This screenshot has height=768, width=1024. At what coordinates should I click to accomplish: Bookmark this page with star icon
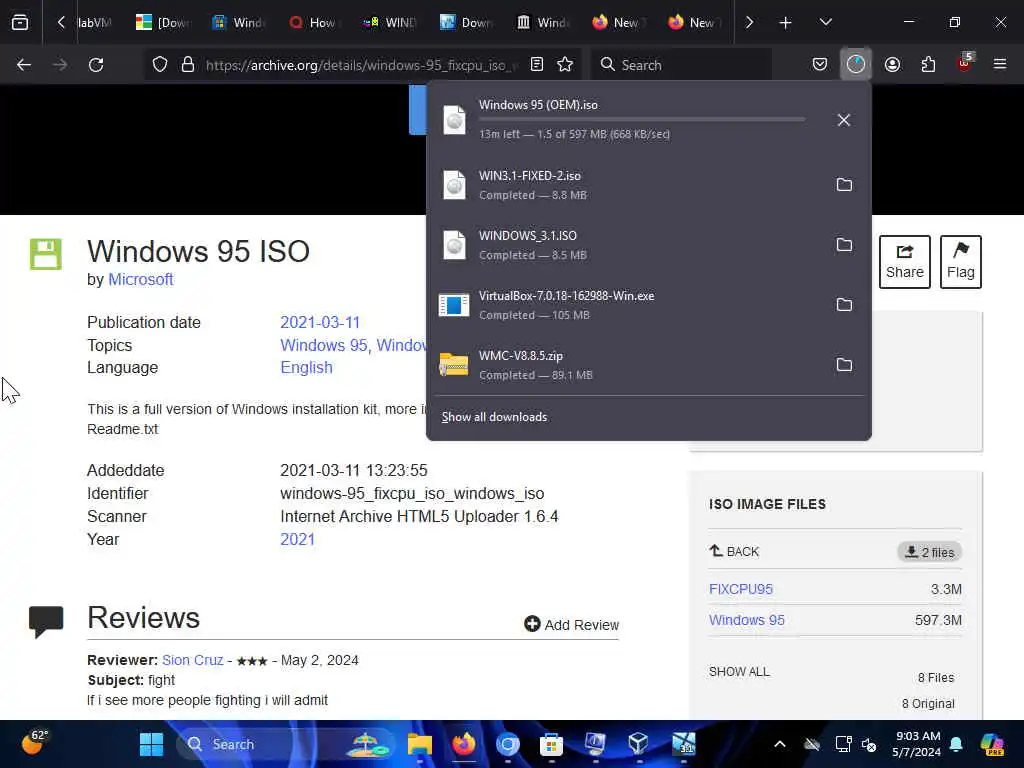tap(565, 65)
